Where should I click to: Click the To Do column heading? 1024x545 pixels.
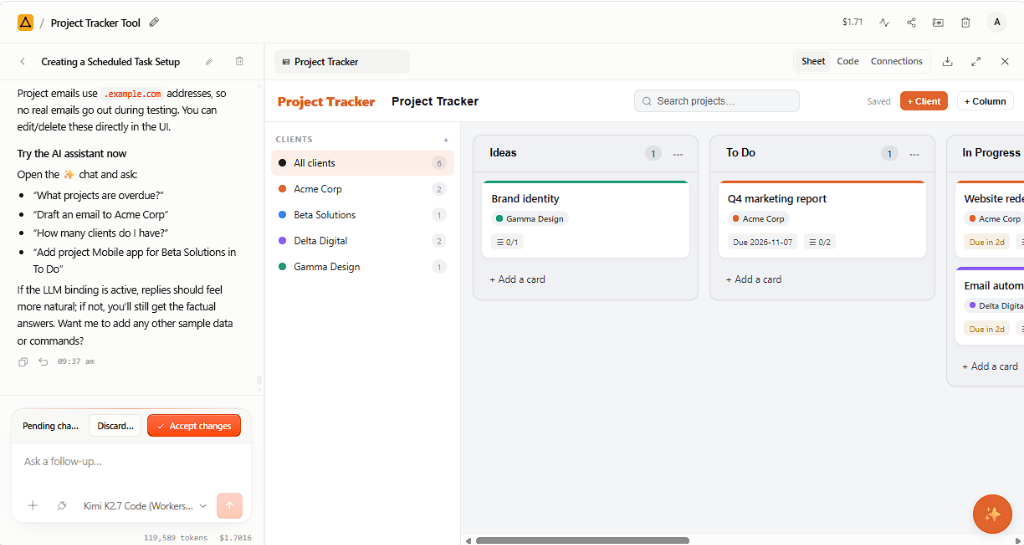(741, 153)
